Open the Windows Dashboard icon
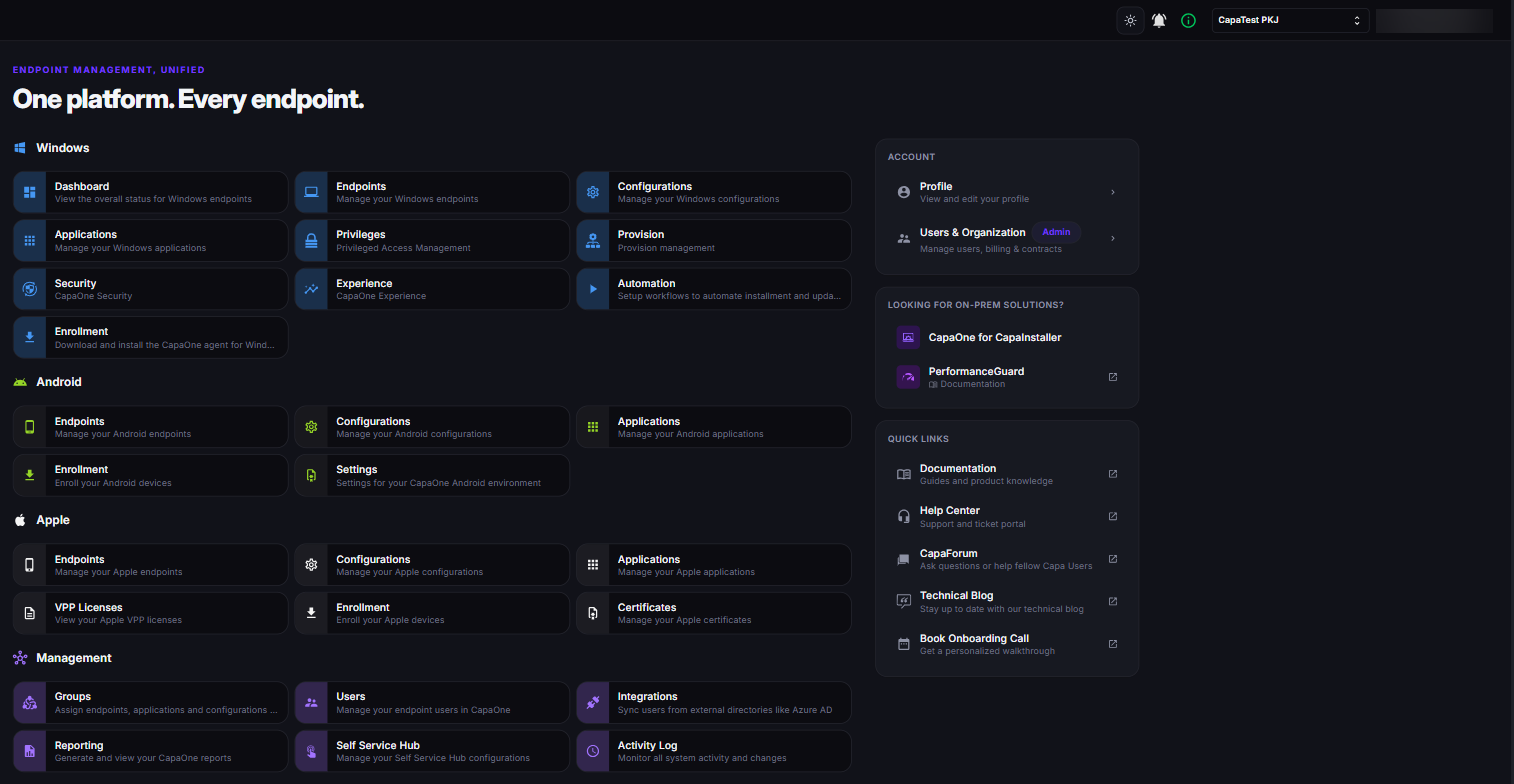This screenshot has width=1514, height=784. coord(30,192)
